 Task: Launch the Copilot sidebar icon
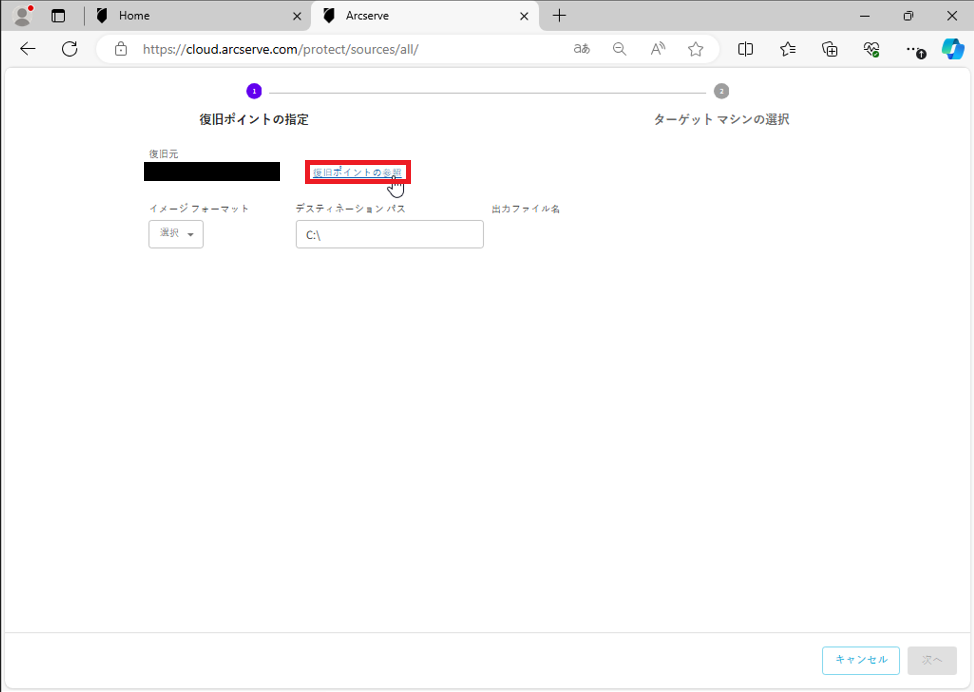953,49
